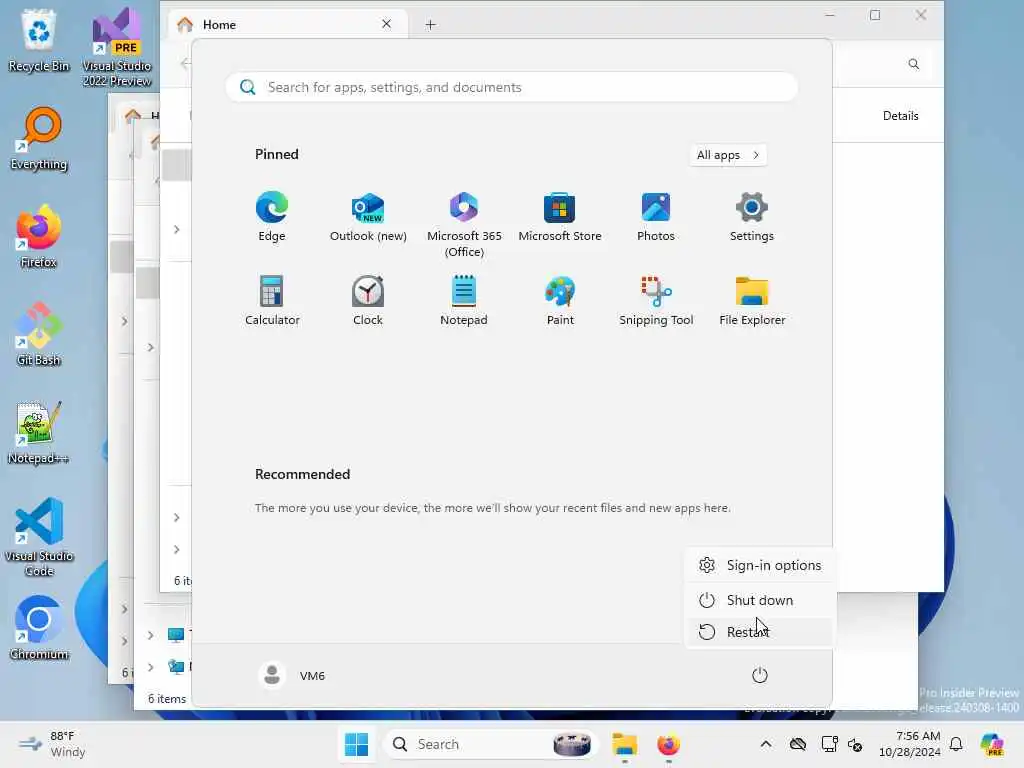This screenshot has width=1024, height=768.
Task: Add new tab in File Explorer window
Action: pyautogui.click(x=430, y=25)
